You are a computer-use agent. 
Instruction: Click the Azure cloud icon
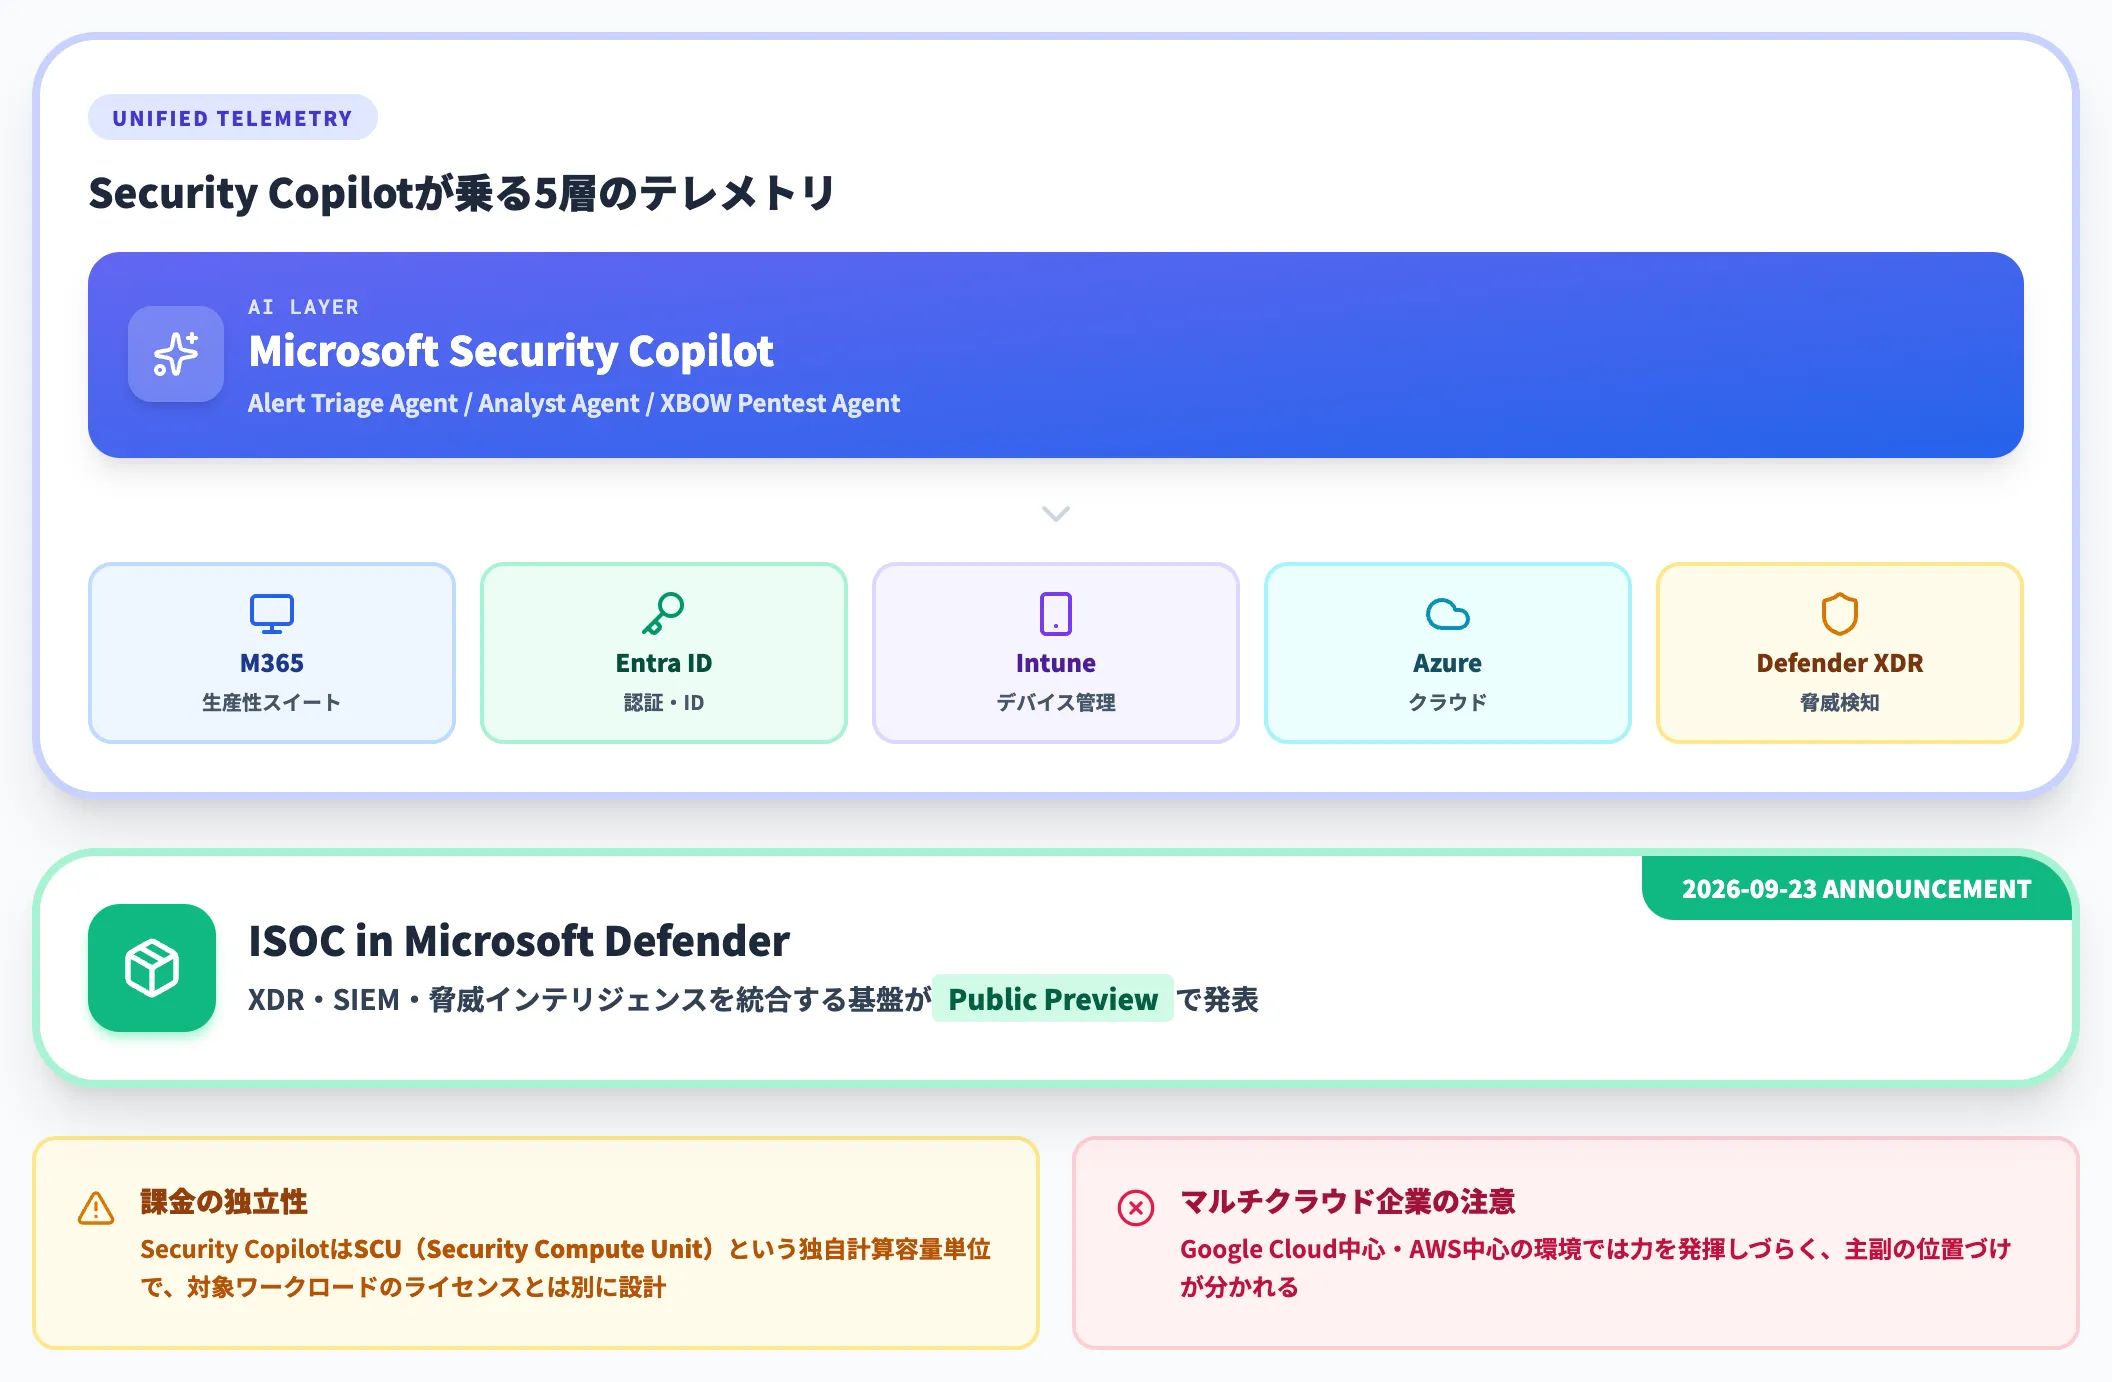pos(1448,614)
